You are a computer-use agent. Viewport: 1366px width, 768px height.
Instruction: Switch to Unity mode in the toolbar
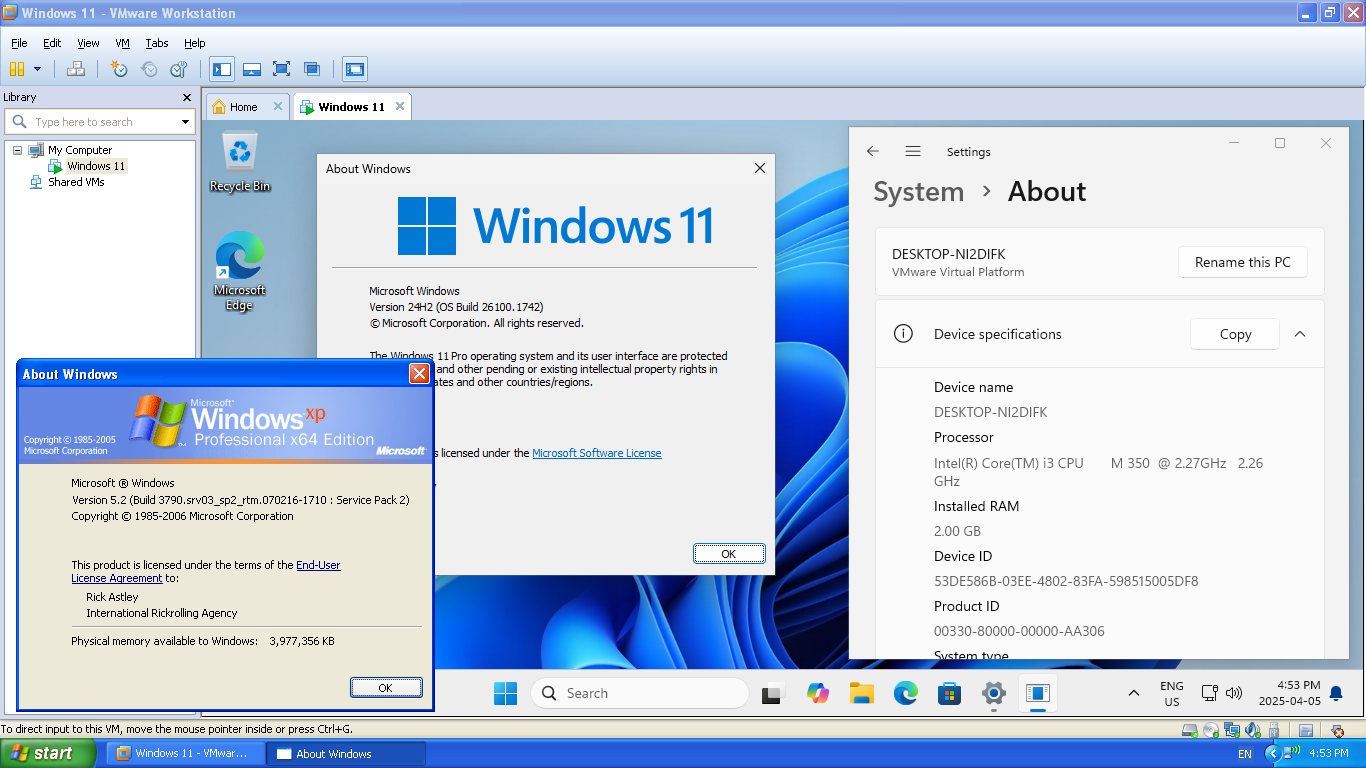[x=312, y=69]
